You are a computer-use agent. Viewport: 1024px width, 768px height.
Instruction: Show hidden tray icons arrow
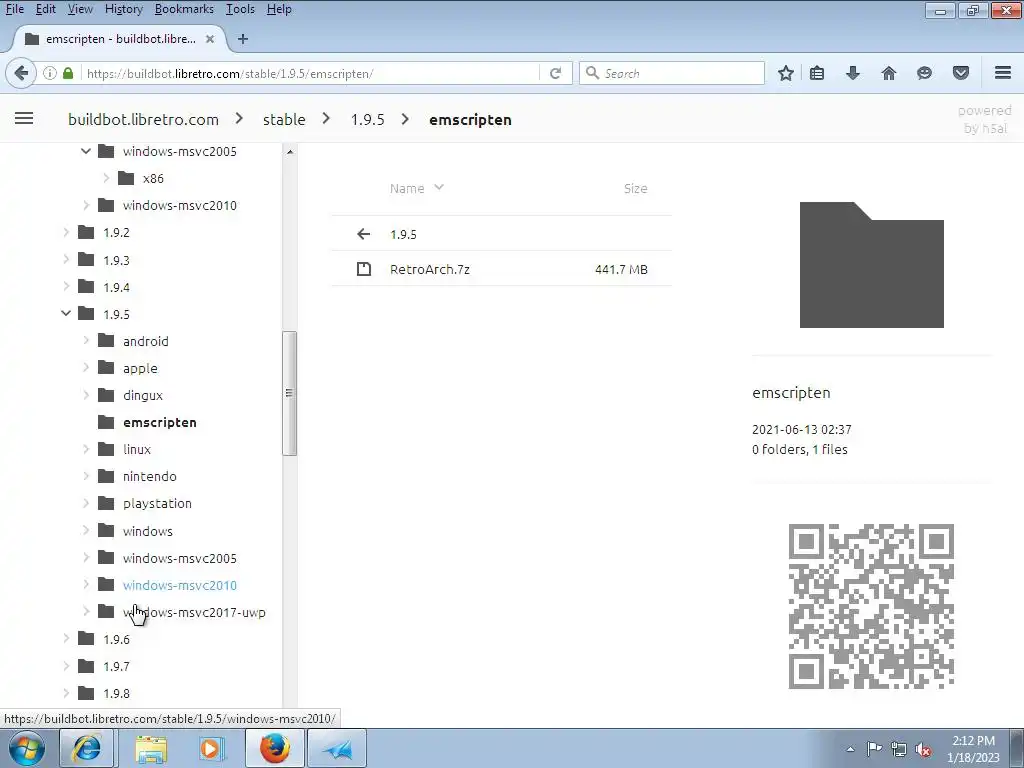(850, 750)
